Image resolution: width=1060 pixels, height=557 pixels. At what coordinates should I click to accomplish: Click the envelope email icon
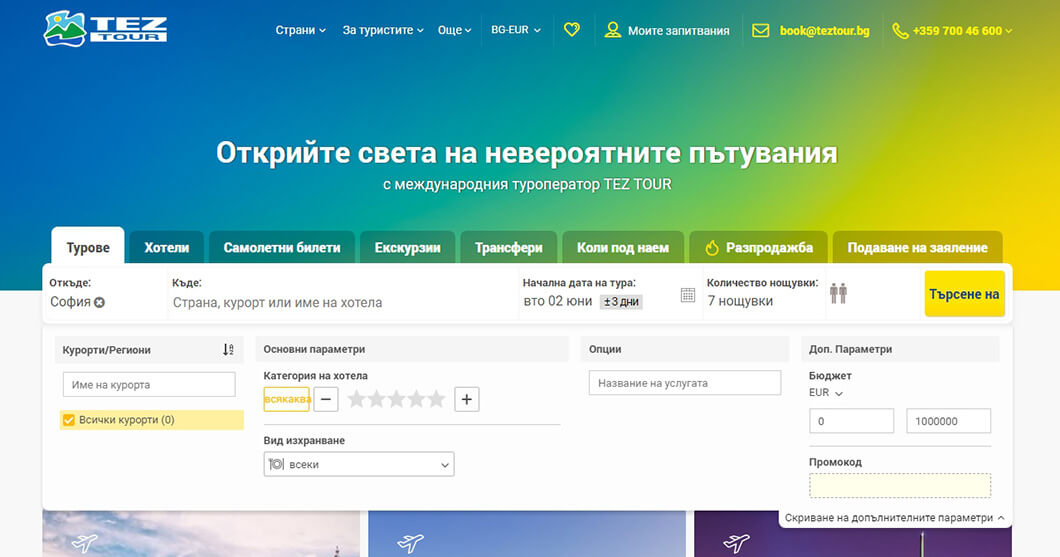click(761, 30)
